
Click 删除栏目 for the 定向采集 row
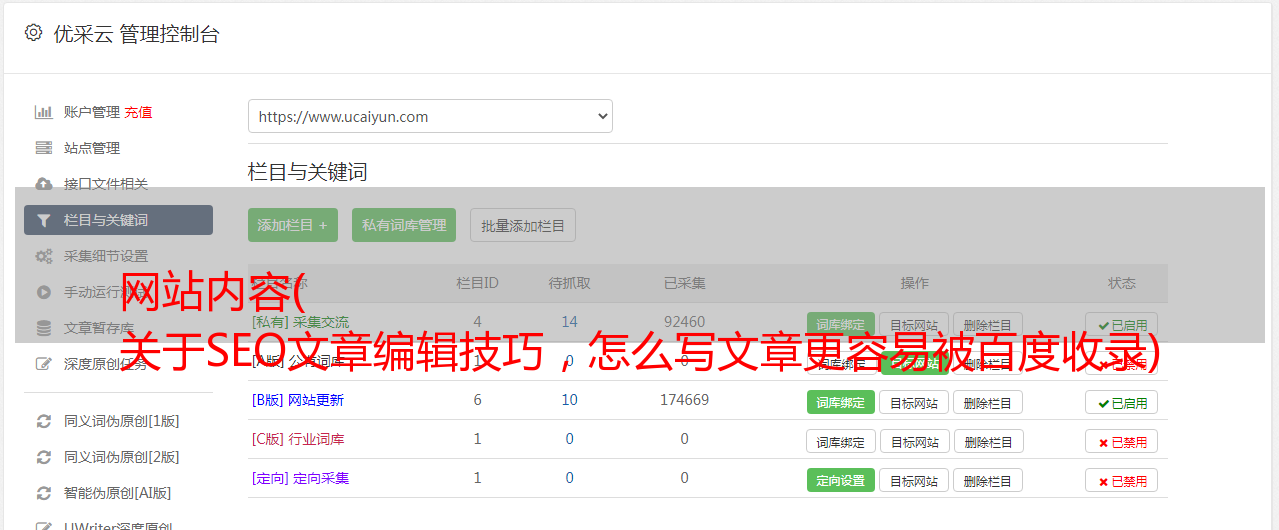click(988, 480)
